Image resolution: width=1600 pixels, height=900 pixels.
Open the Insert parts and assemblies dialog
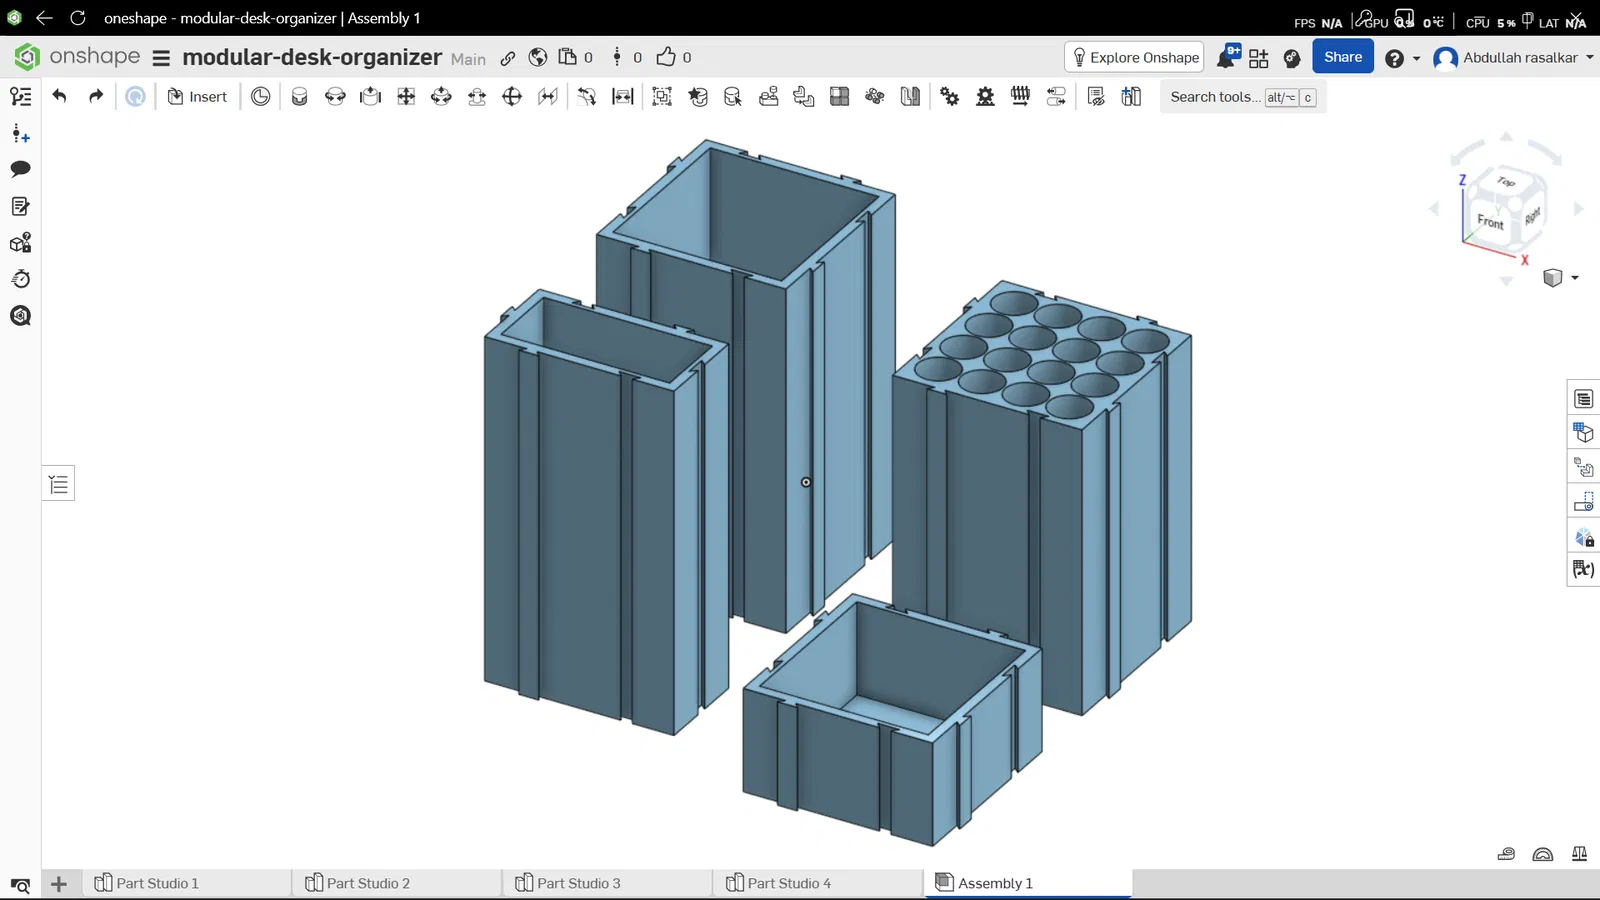(197, 96)
